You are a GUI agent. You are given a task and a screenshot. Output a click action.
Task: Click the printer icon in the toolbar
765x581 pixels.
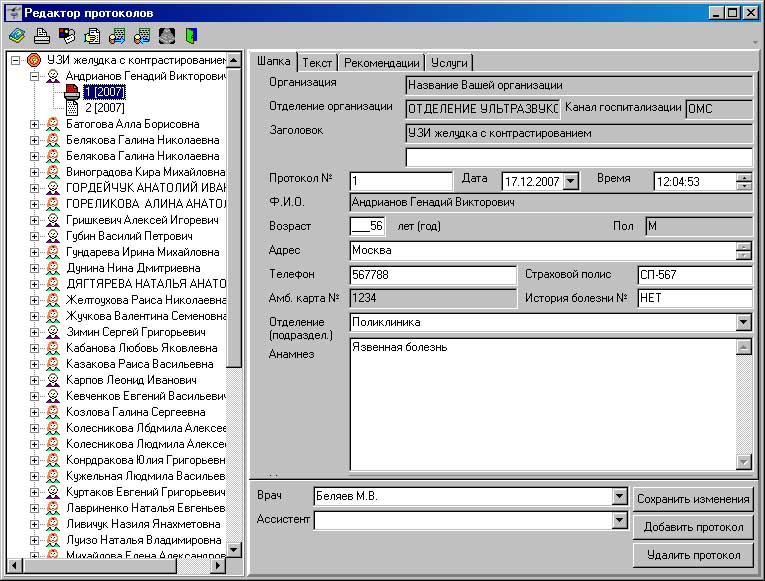pos(41,36)
